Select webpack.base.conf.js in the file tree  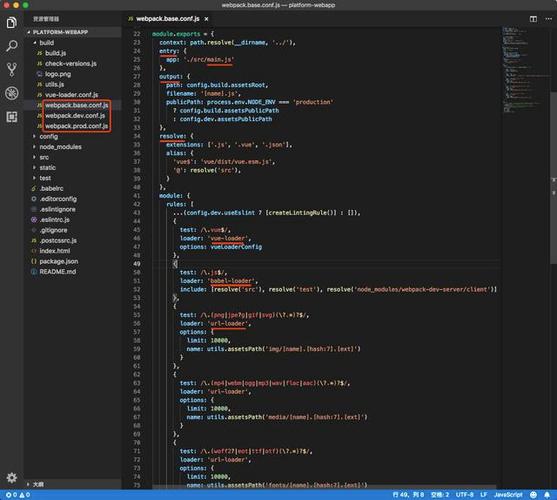click(x=73, y=105)
